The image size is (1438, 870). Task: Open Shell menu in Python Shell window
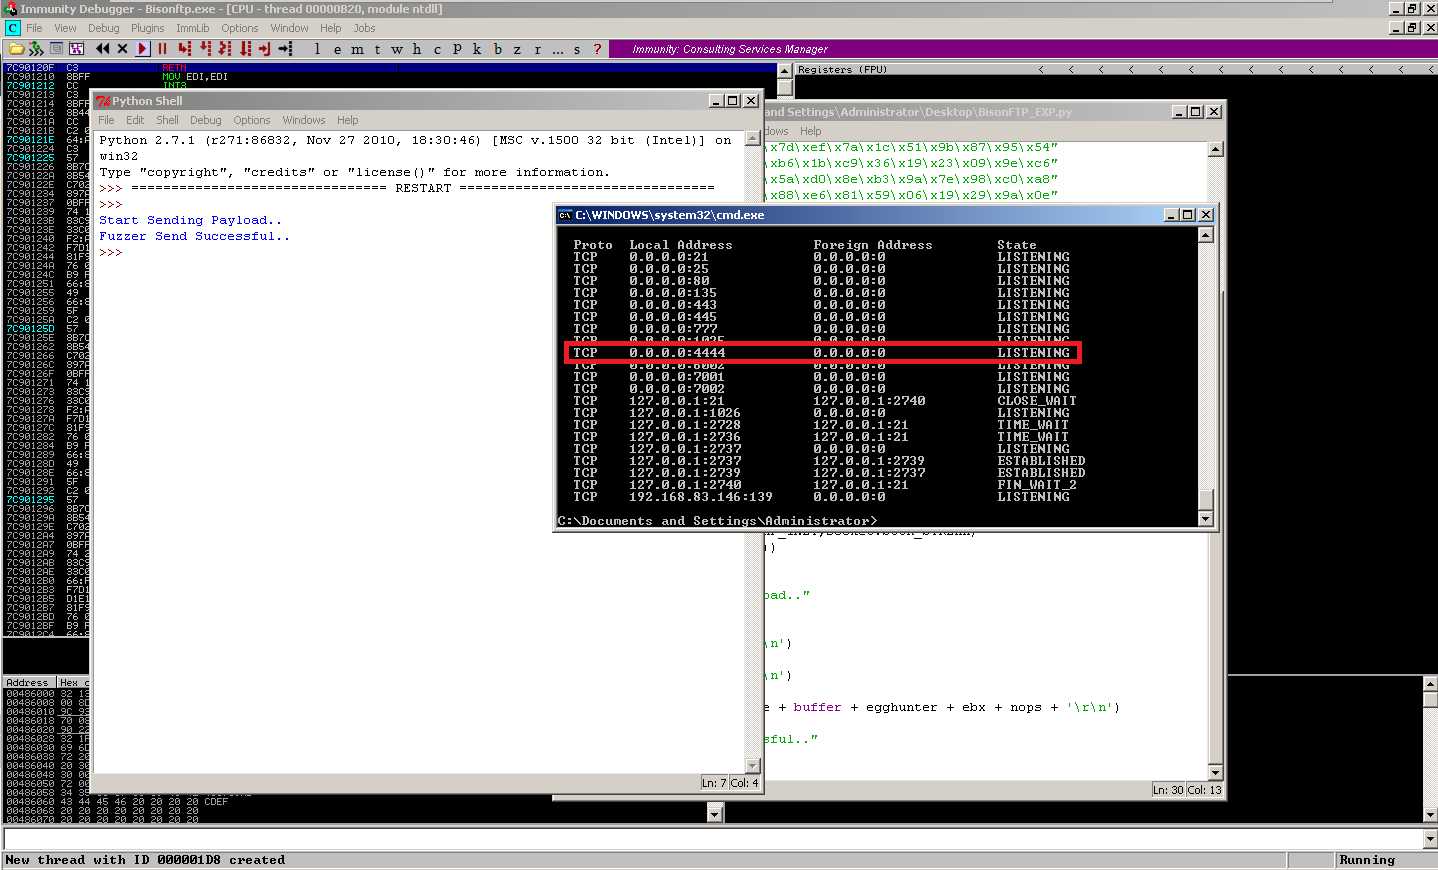167,120
